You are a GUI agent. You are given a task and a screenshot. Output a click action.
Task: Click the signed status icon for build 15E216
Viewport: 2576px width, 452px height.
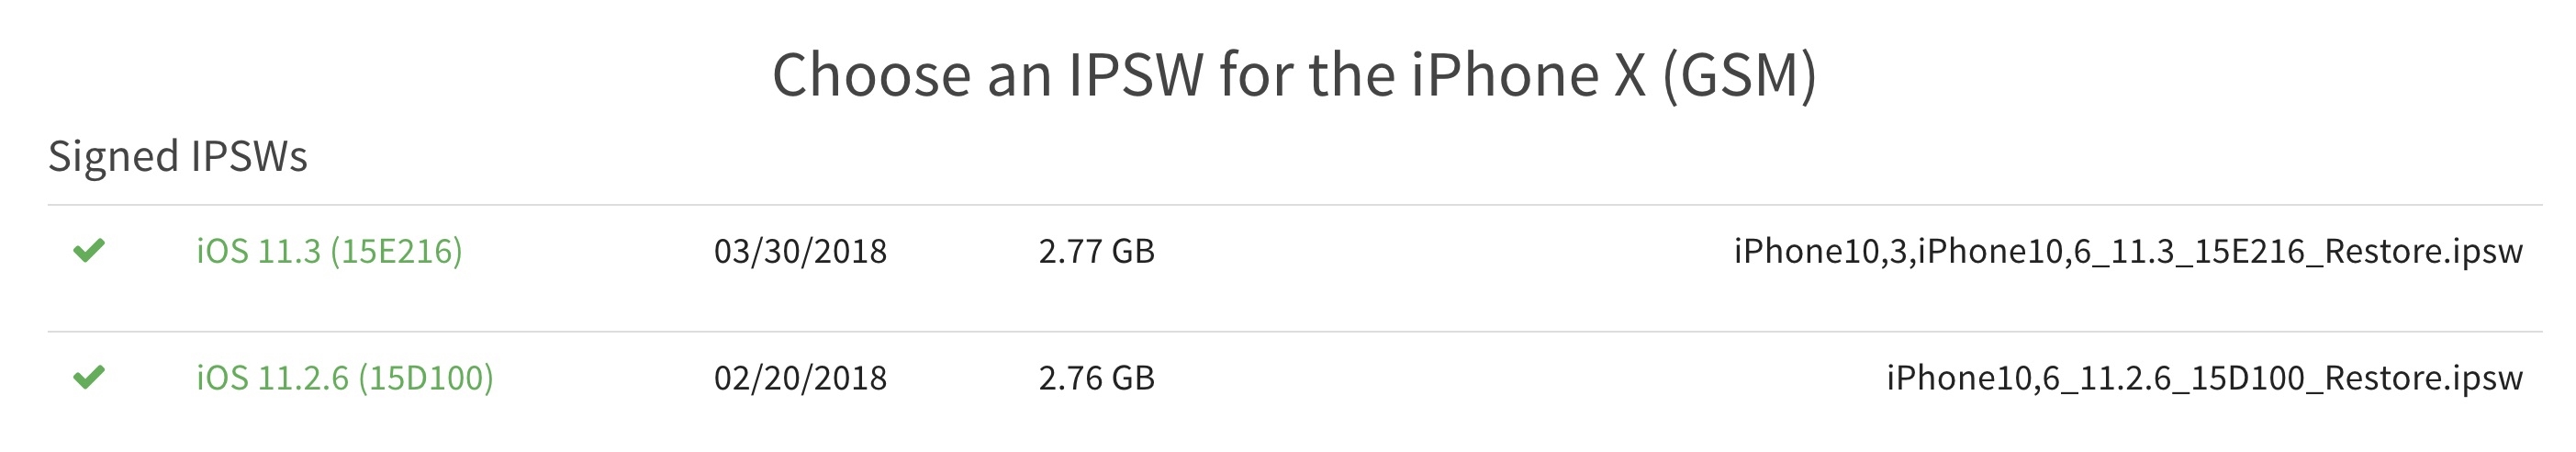pyautogui.click(x=89, y=250)
